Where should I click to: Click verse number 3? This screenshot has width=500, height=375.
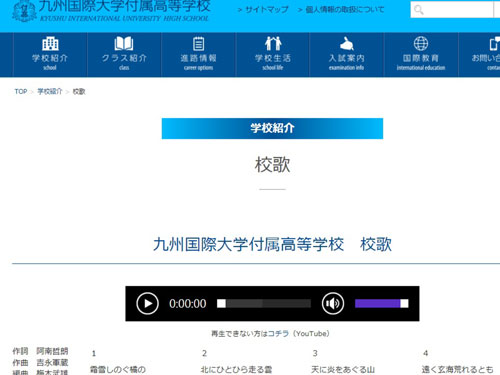(315, 353)
